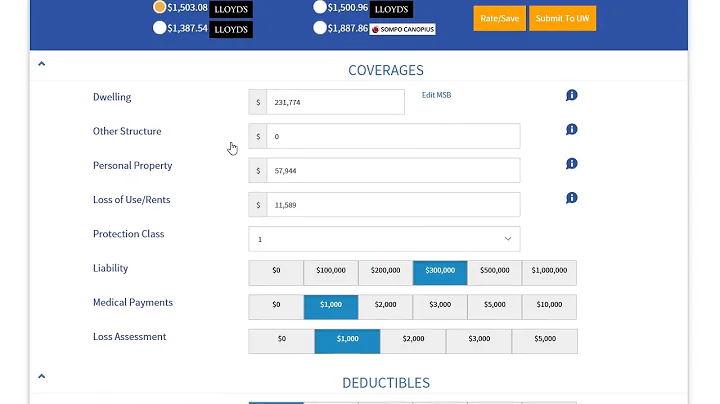Select the $1,887.86 Sompo Canopius radio
Image resolution: width=720 pixels, height=404 pixels.
[320, 28]
